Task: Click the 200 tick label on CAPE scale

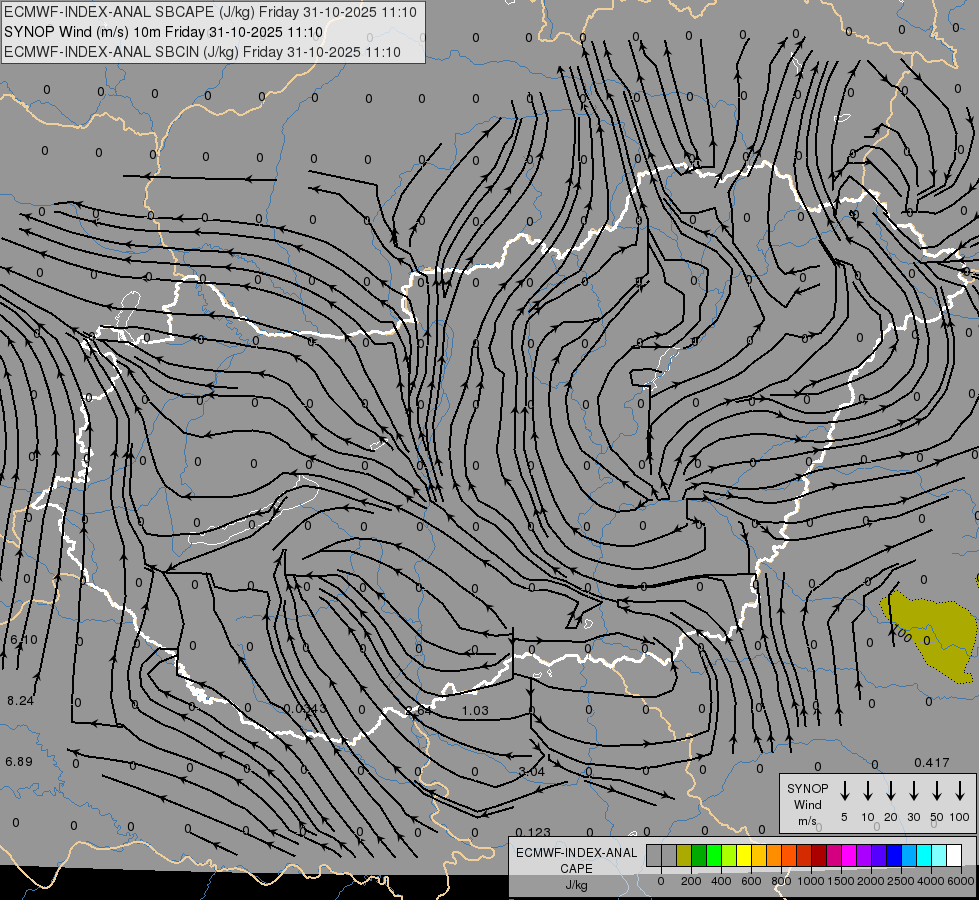Action: 691,881
